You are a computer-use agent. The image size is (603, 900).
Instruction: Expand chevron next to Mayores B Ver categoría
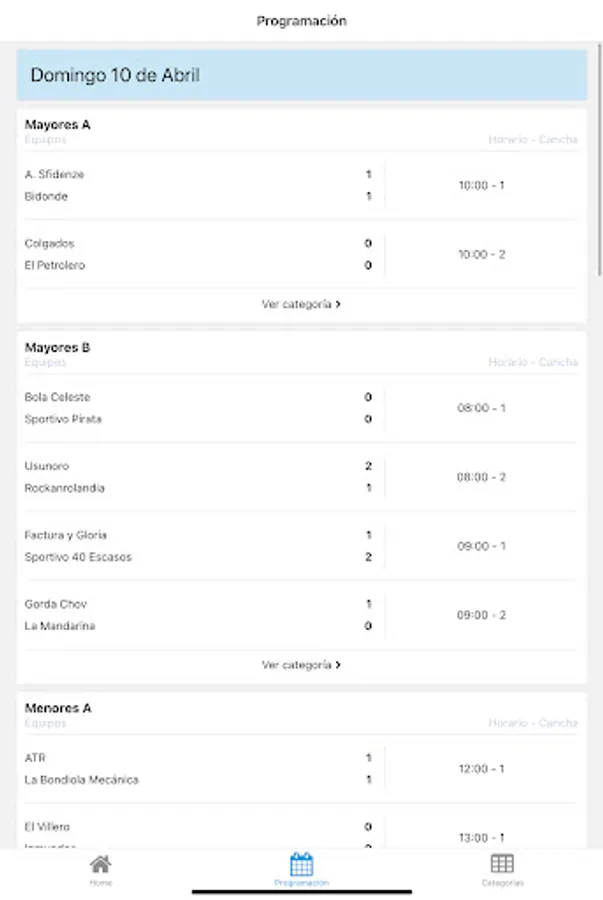point(338,665)
